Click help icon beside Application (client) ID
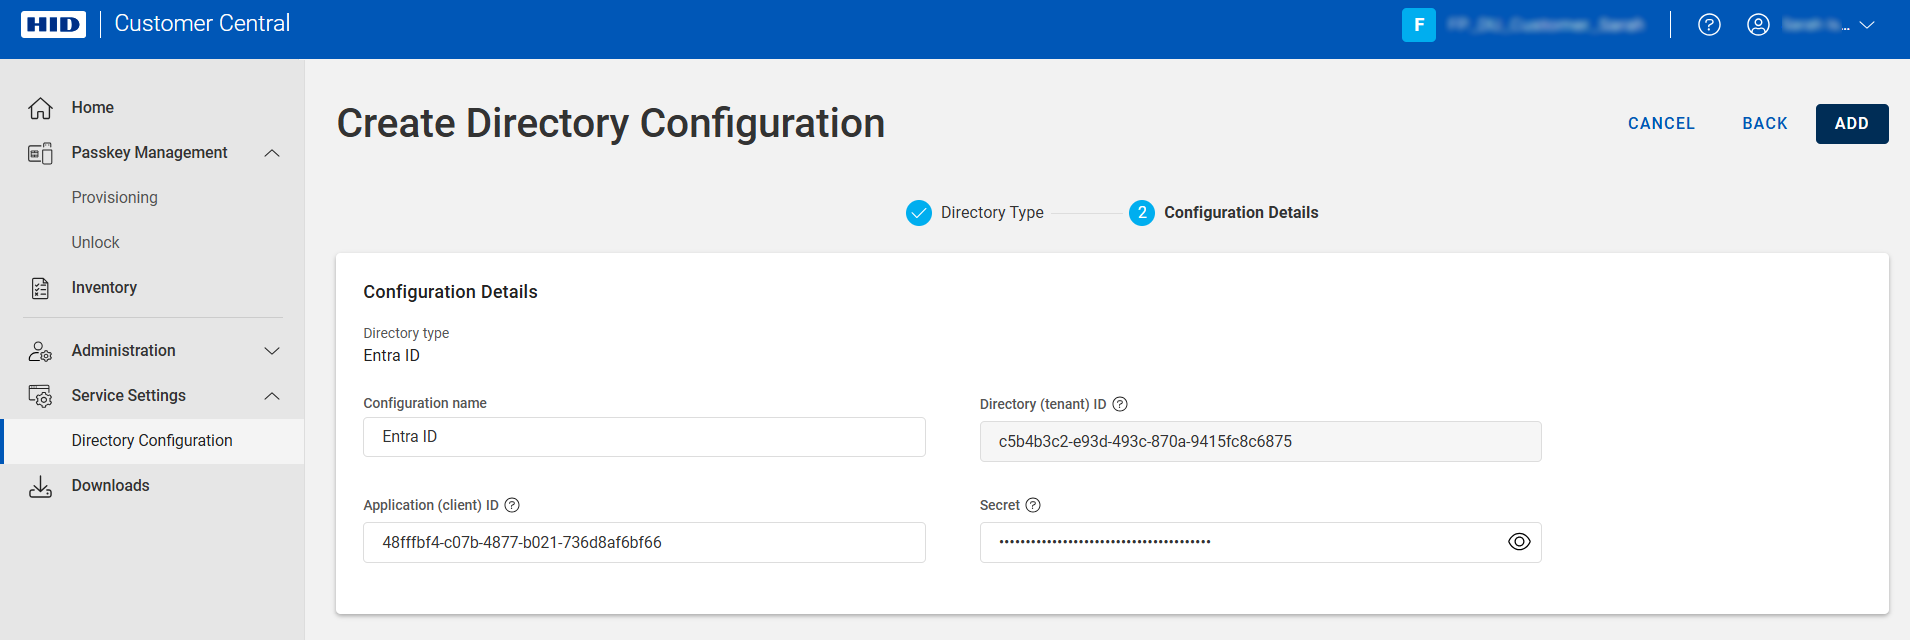 512,505
